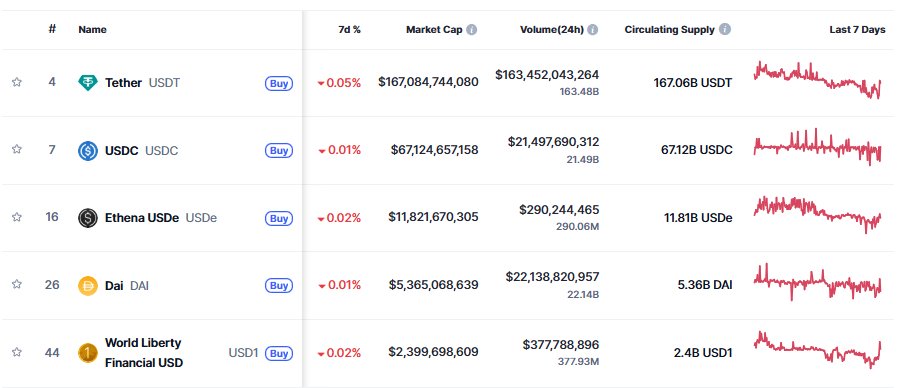Open the World Liberty Financial USD name link
This screenshot has height=388, width=914.
point(143,352)
